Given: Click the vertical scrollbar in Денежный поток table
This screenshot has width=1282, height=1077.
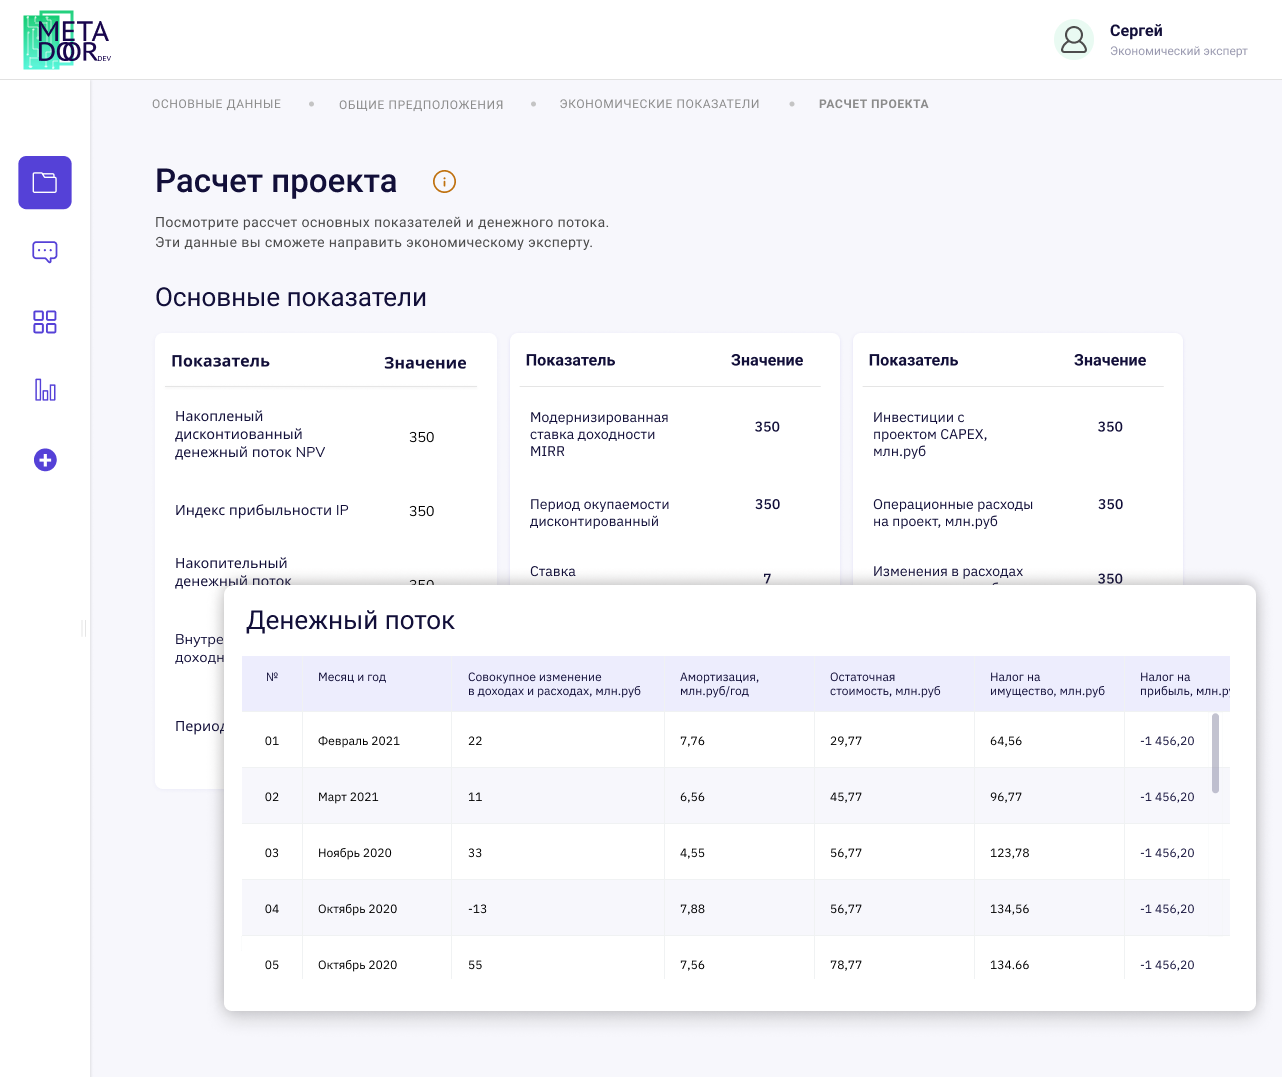Looking at the screenshot, I should (x=1216, y=753).
